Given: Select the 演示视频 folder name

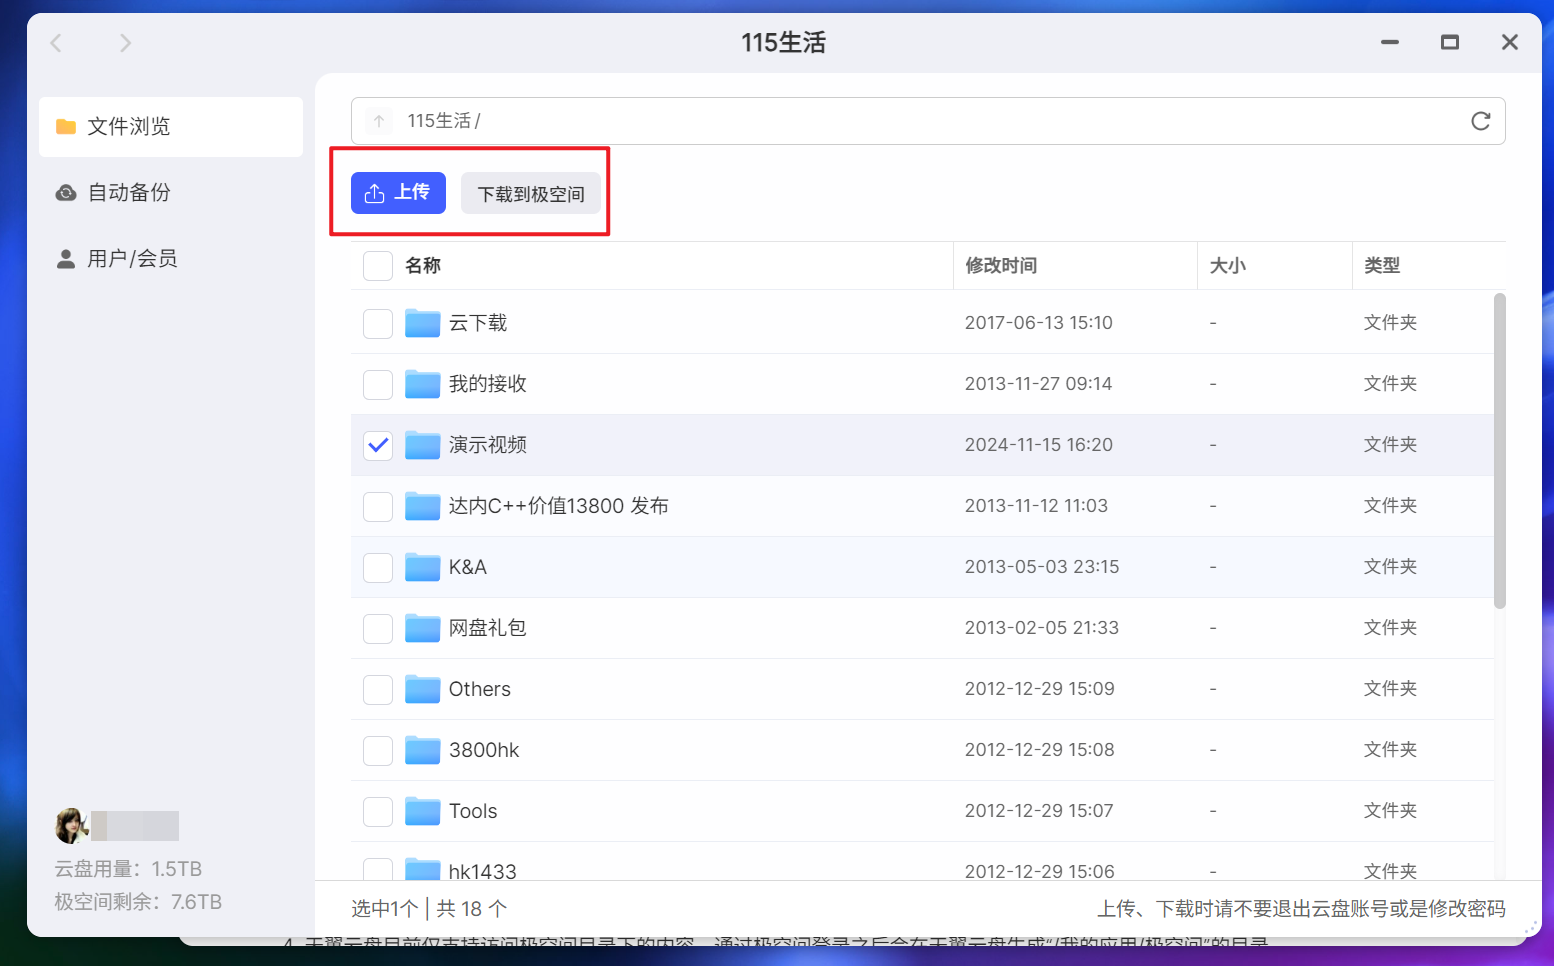Looking at the screenshot, I should click(488, 445).
